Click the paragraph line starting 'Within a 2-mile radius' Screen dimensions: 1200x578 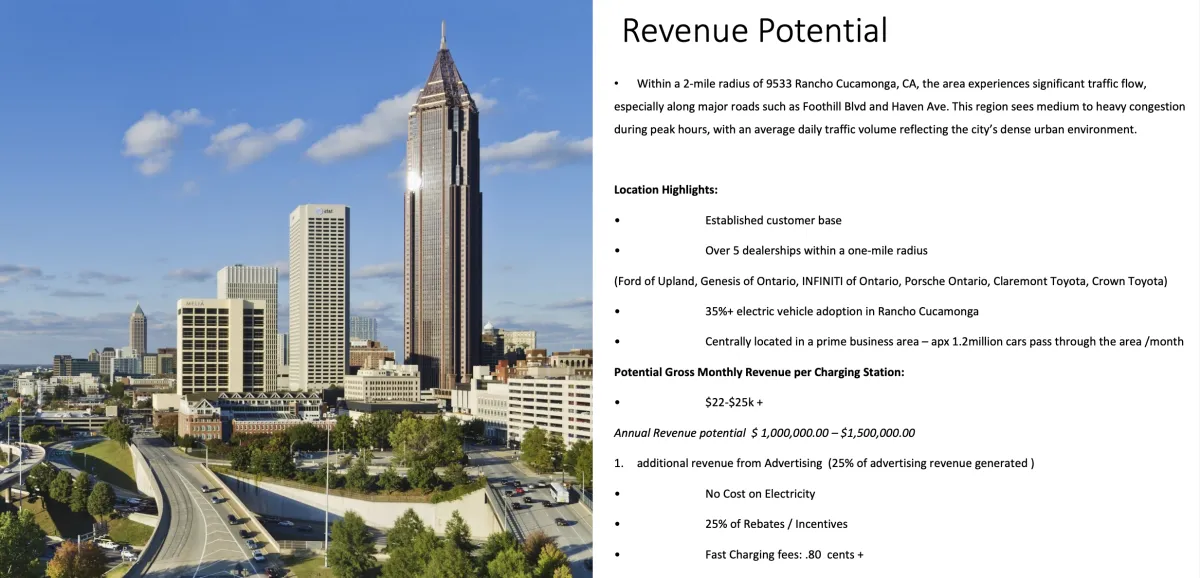coord(891,83)
